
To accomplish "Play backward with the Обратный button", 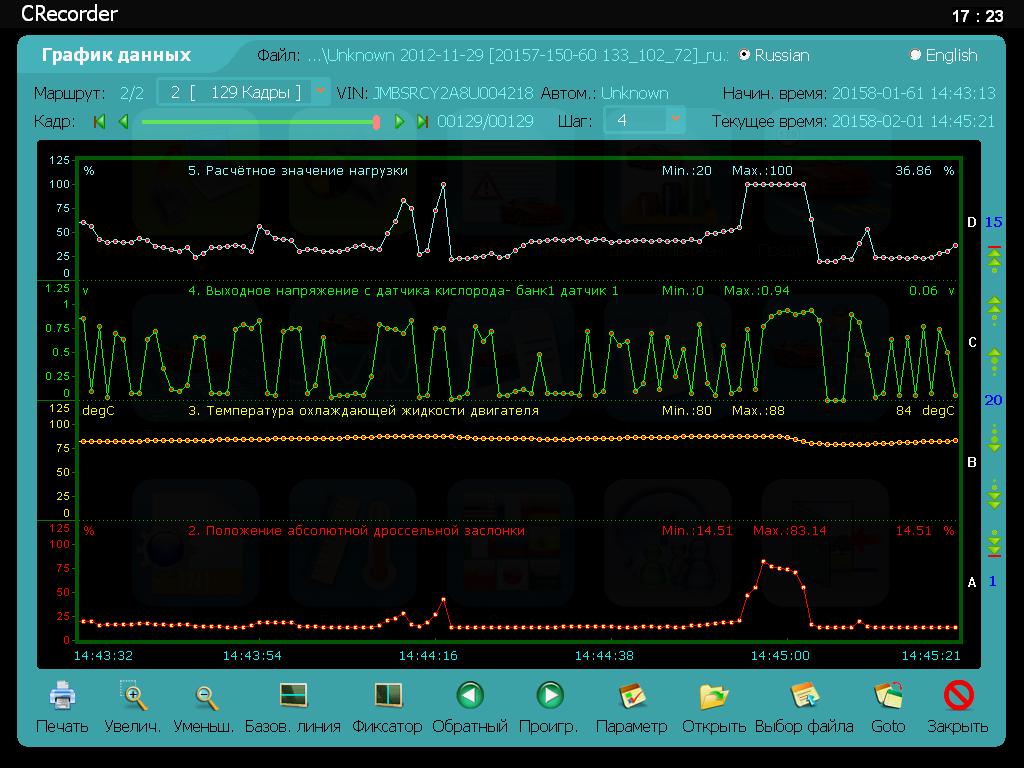I will tap(470, 696).
